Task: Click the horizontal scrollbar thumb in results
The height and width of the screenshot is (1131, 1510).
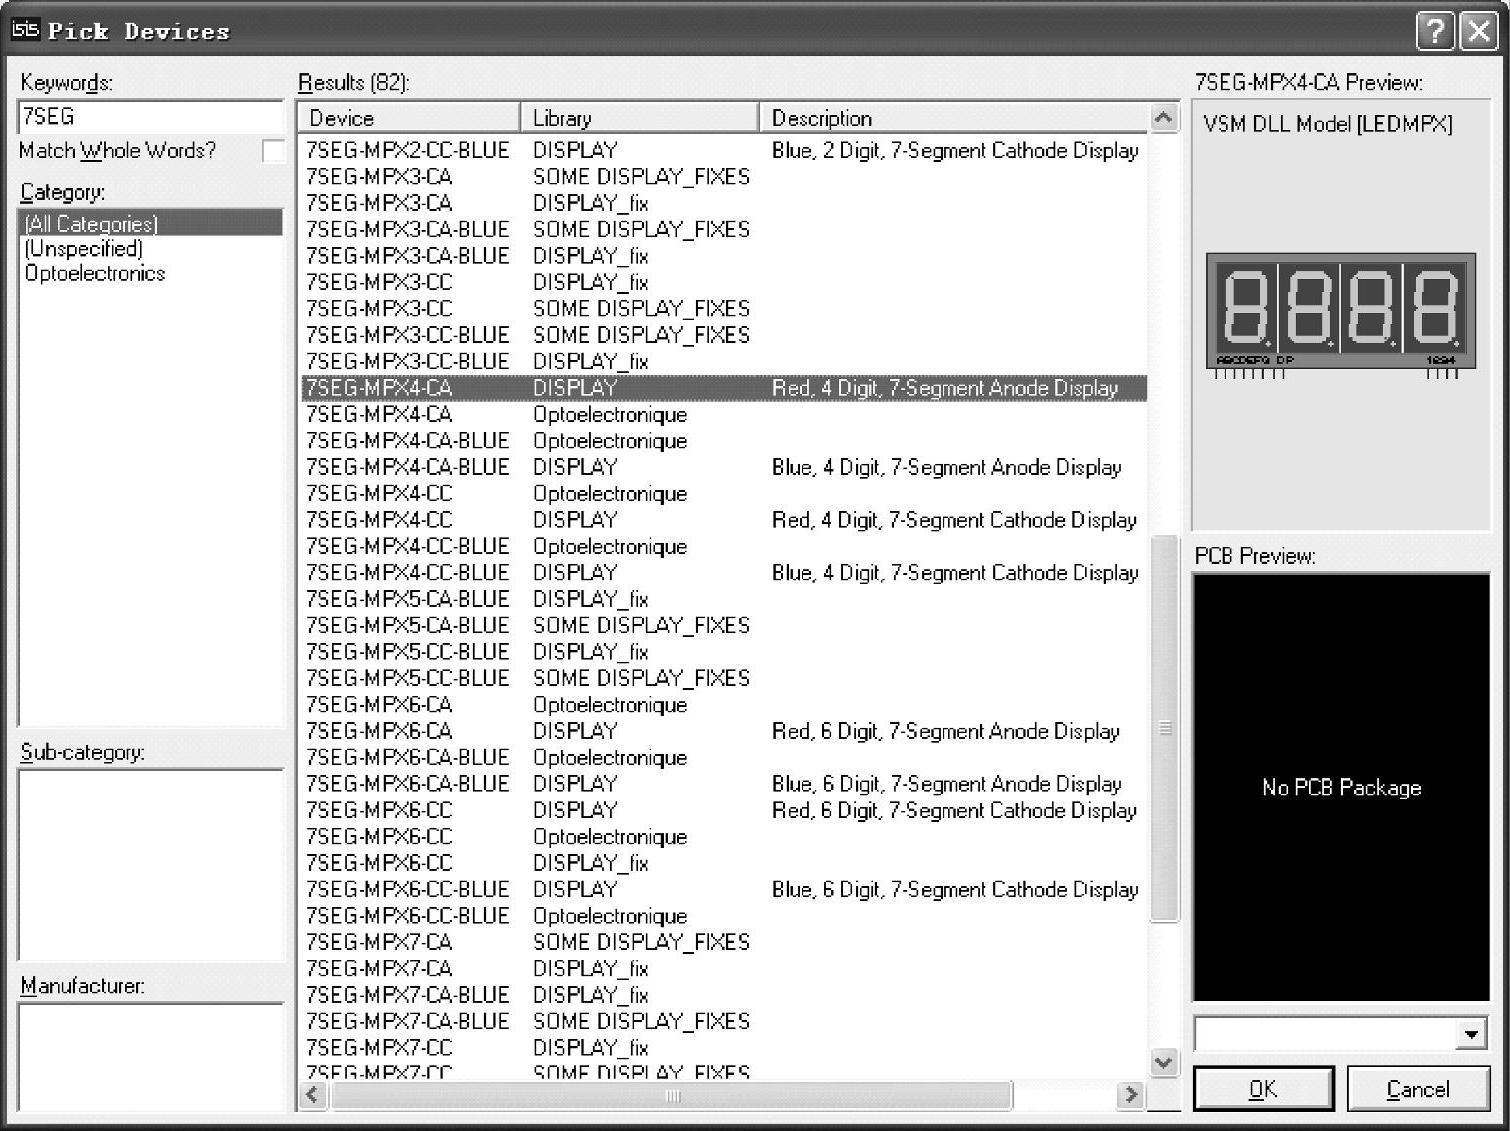Action: (x=672, y=1095)
